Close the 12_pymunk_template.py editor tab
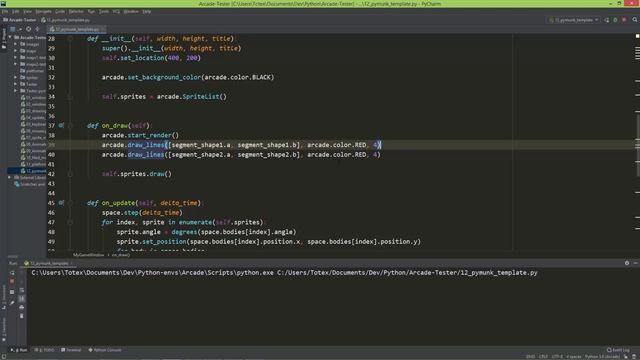640x360 pixels. pyautogui.click(x=103, y=29)
